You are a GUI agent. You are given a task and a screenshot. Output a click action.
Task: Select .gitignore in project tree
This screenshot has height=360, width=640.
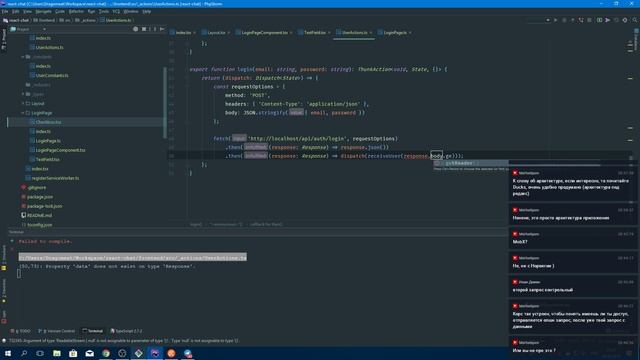[33, 187]
